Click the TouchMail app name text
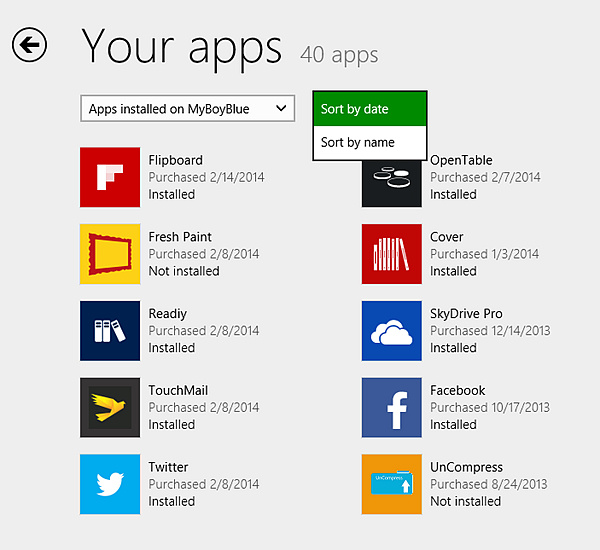The image size is (600, 550). (178, 391)
